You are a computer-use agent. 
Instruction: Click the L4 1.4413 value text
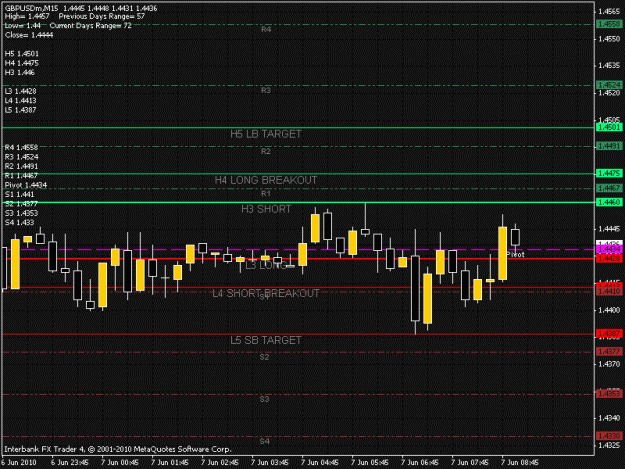(21, 101)
